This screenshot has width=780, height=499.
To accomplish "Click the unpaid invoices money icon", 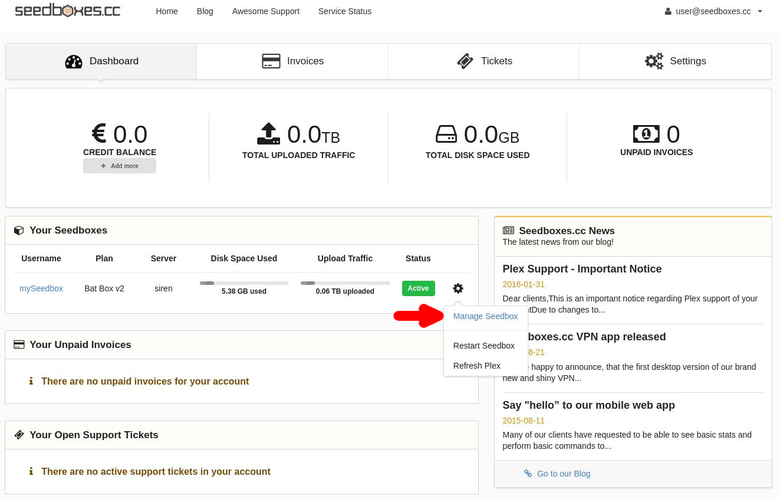I will pyautogui.click(x=646, y=134).
